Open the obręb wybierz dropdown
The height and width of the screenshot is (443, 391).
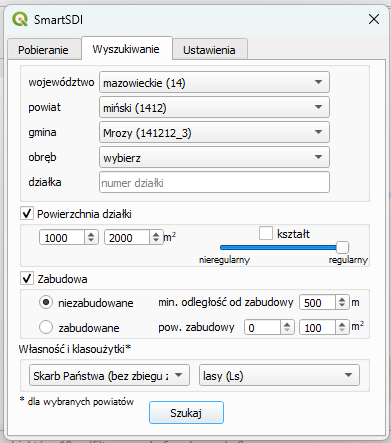click(x=214, y=157)
